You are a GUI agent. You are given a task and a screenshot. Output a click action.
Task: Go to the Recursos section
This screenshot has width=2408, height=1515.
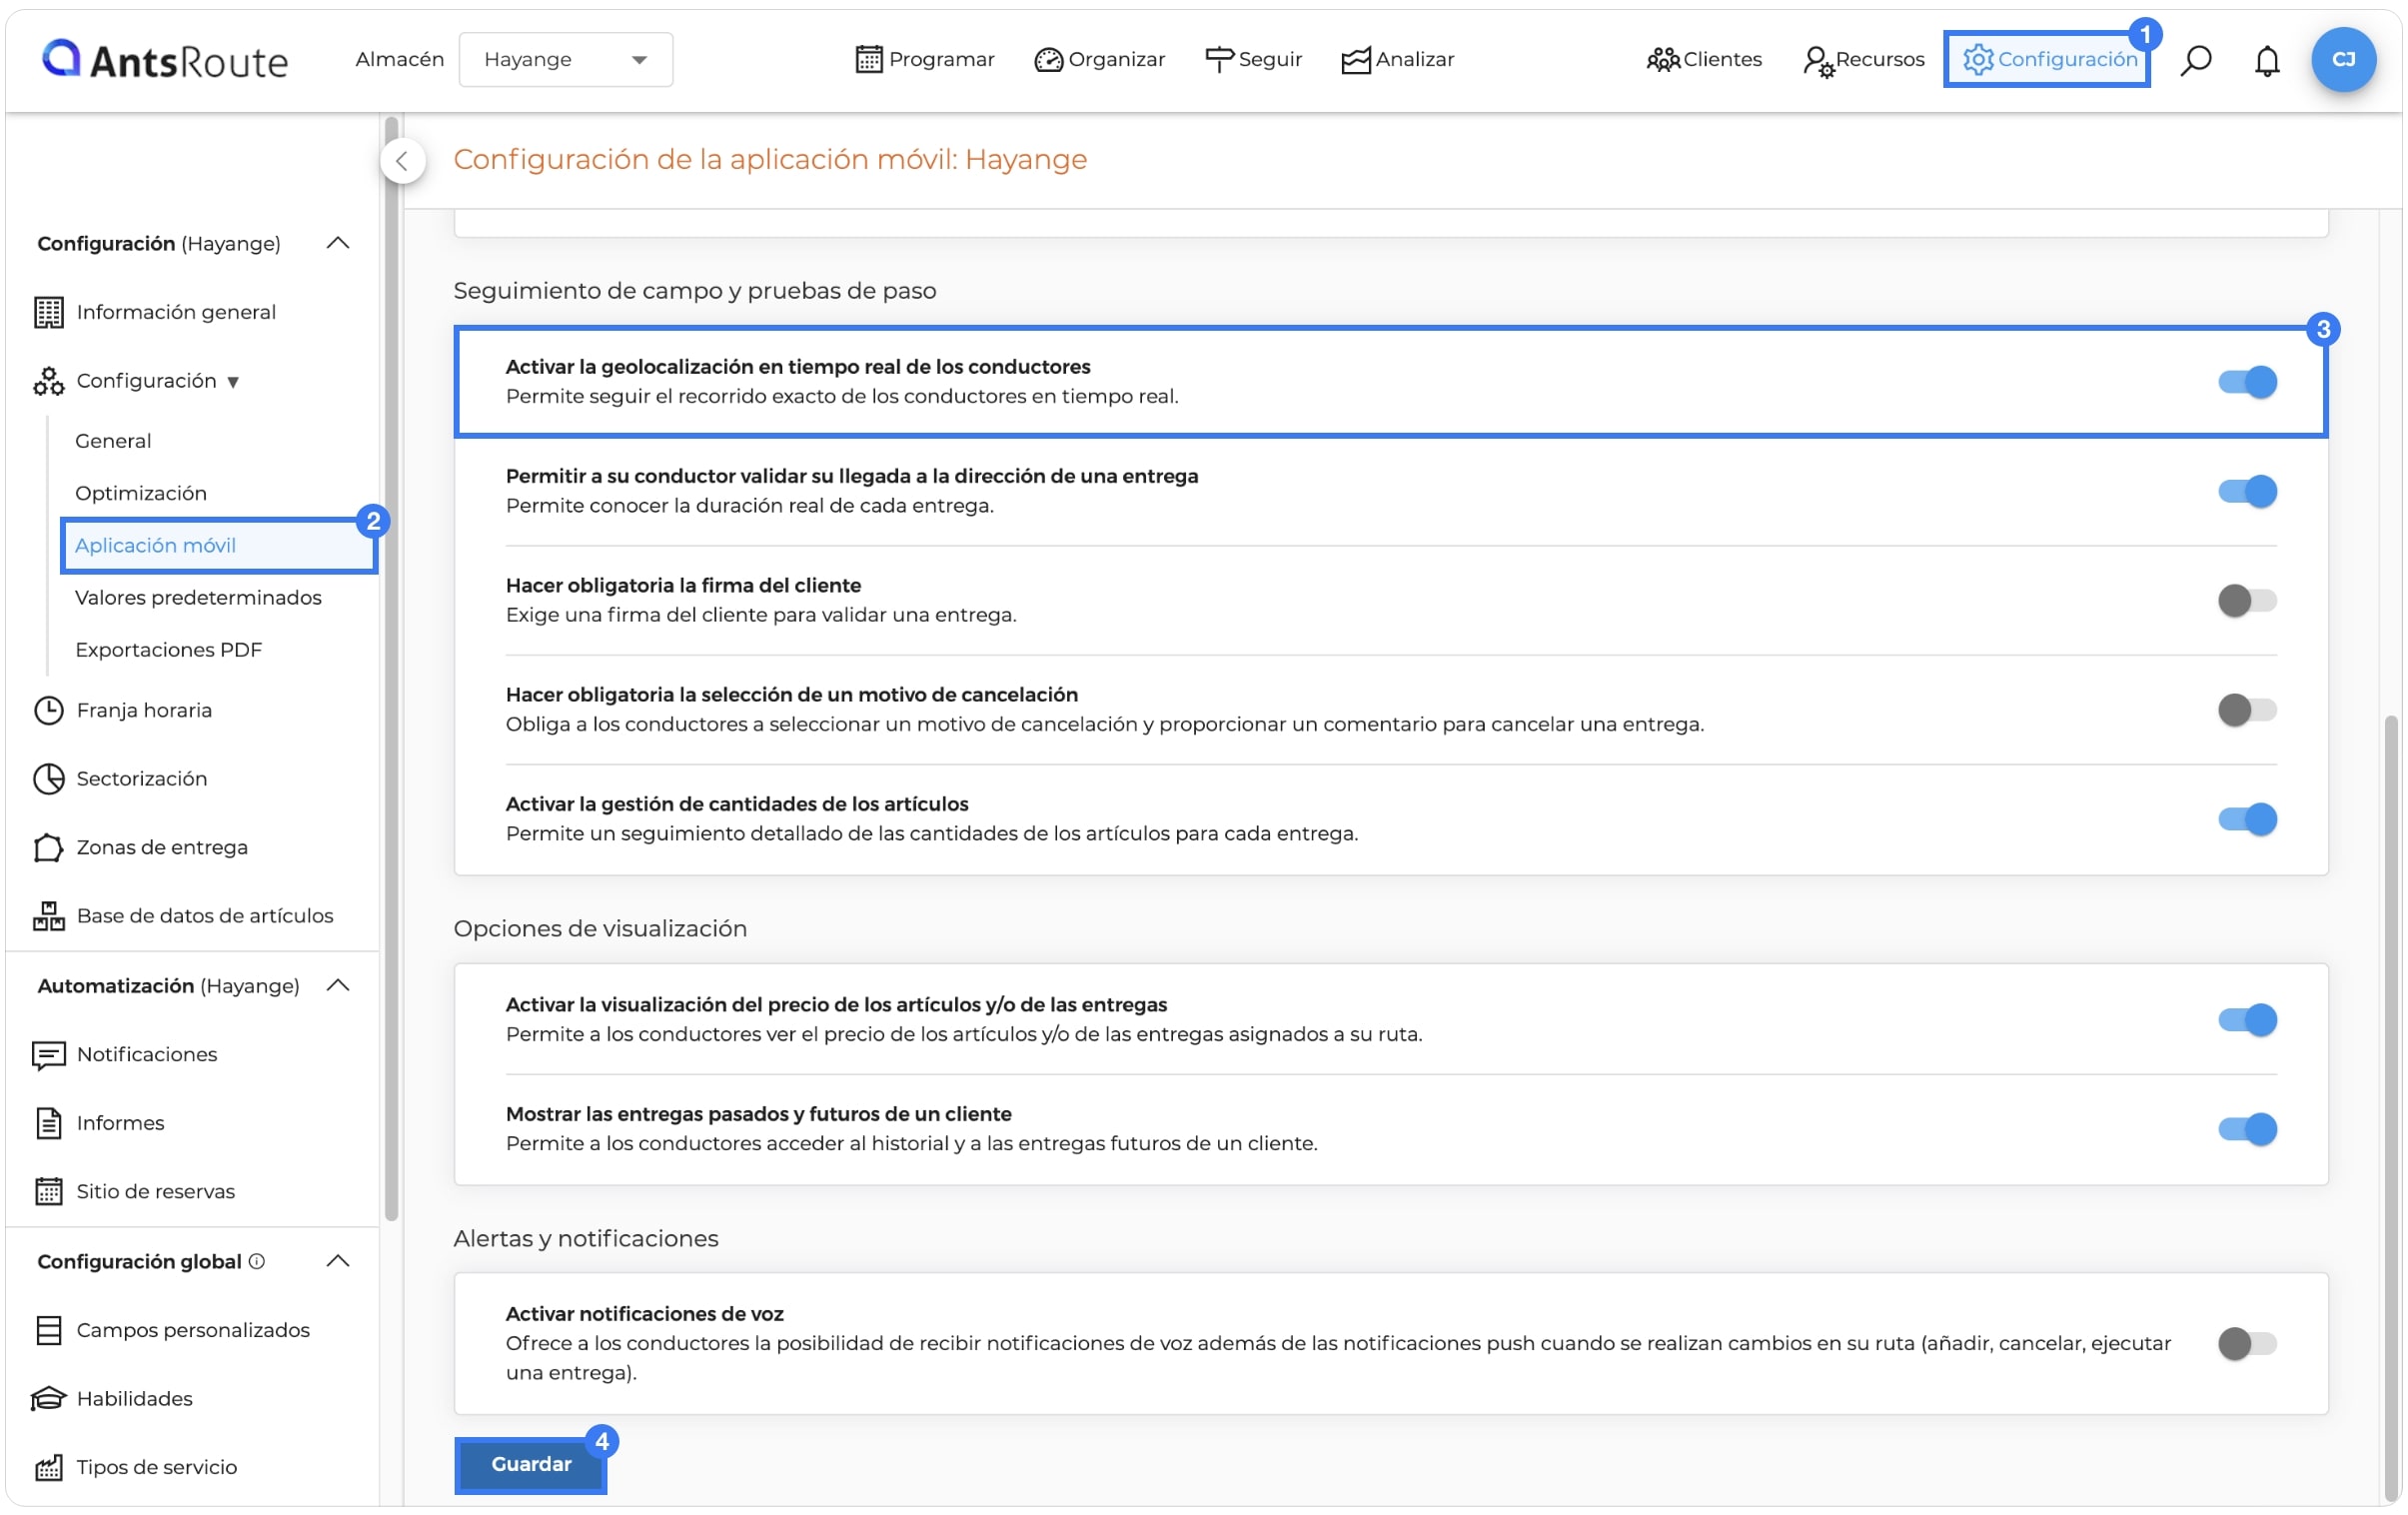pyautogui.click(x=1863, y=59)
